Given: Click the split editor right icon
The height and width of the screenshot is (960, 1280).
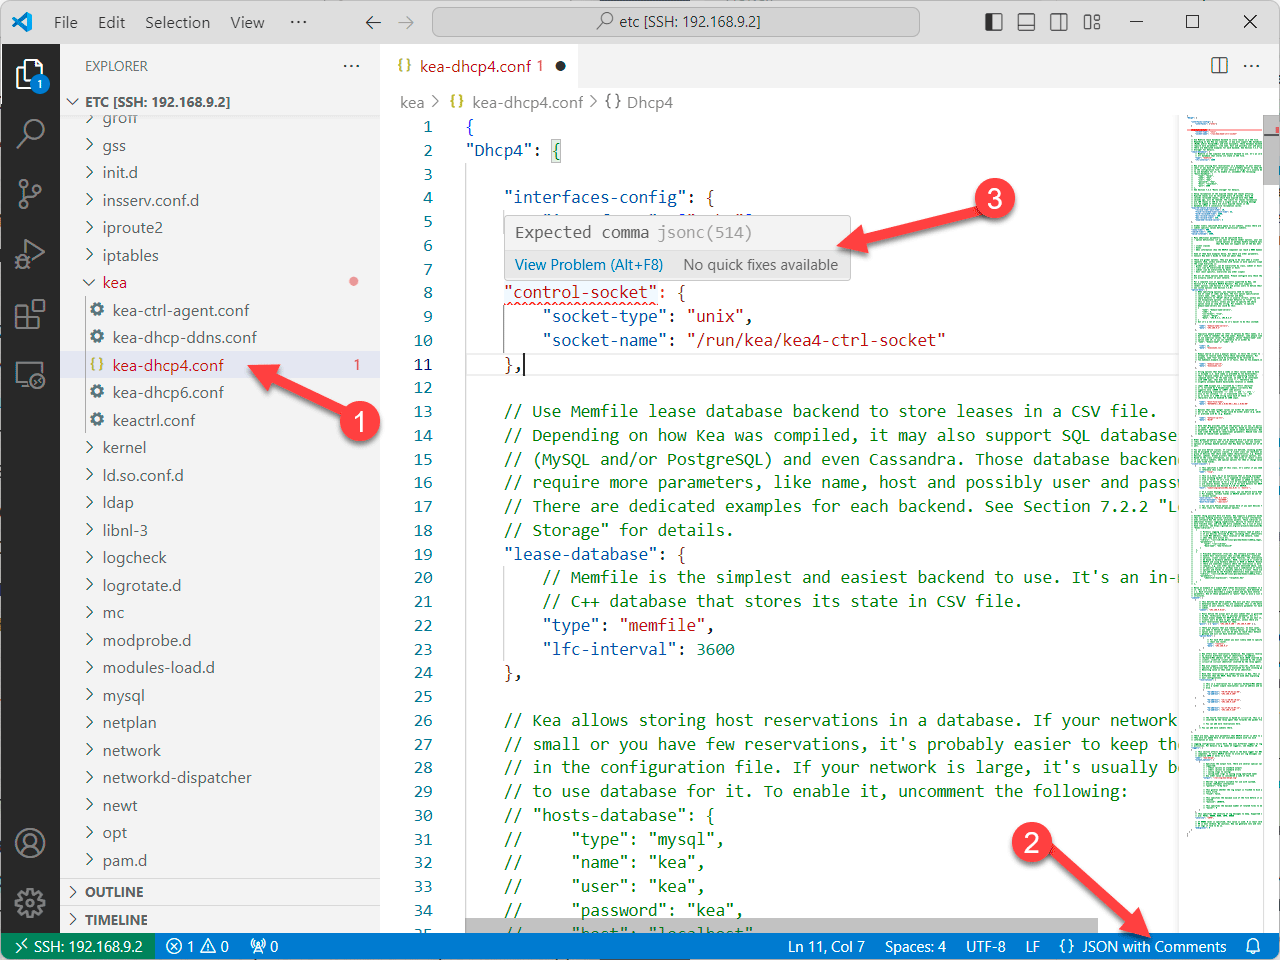Looking at the screenshot, I should 1219,66.
